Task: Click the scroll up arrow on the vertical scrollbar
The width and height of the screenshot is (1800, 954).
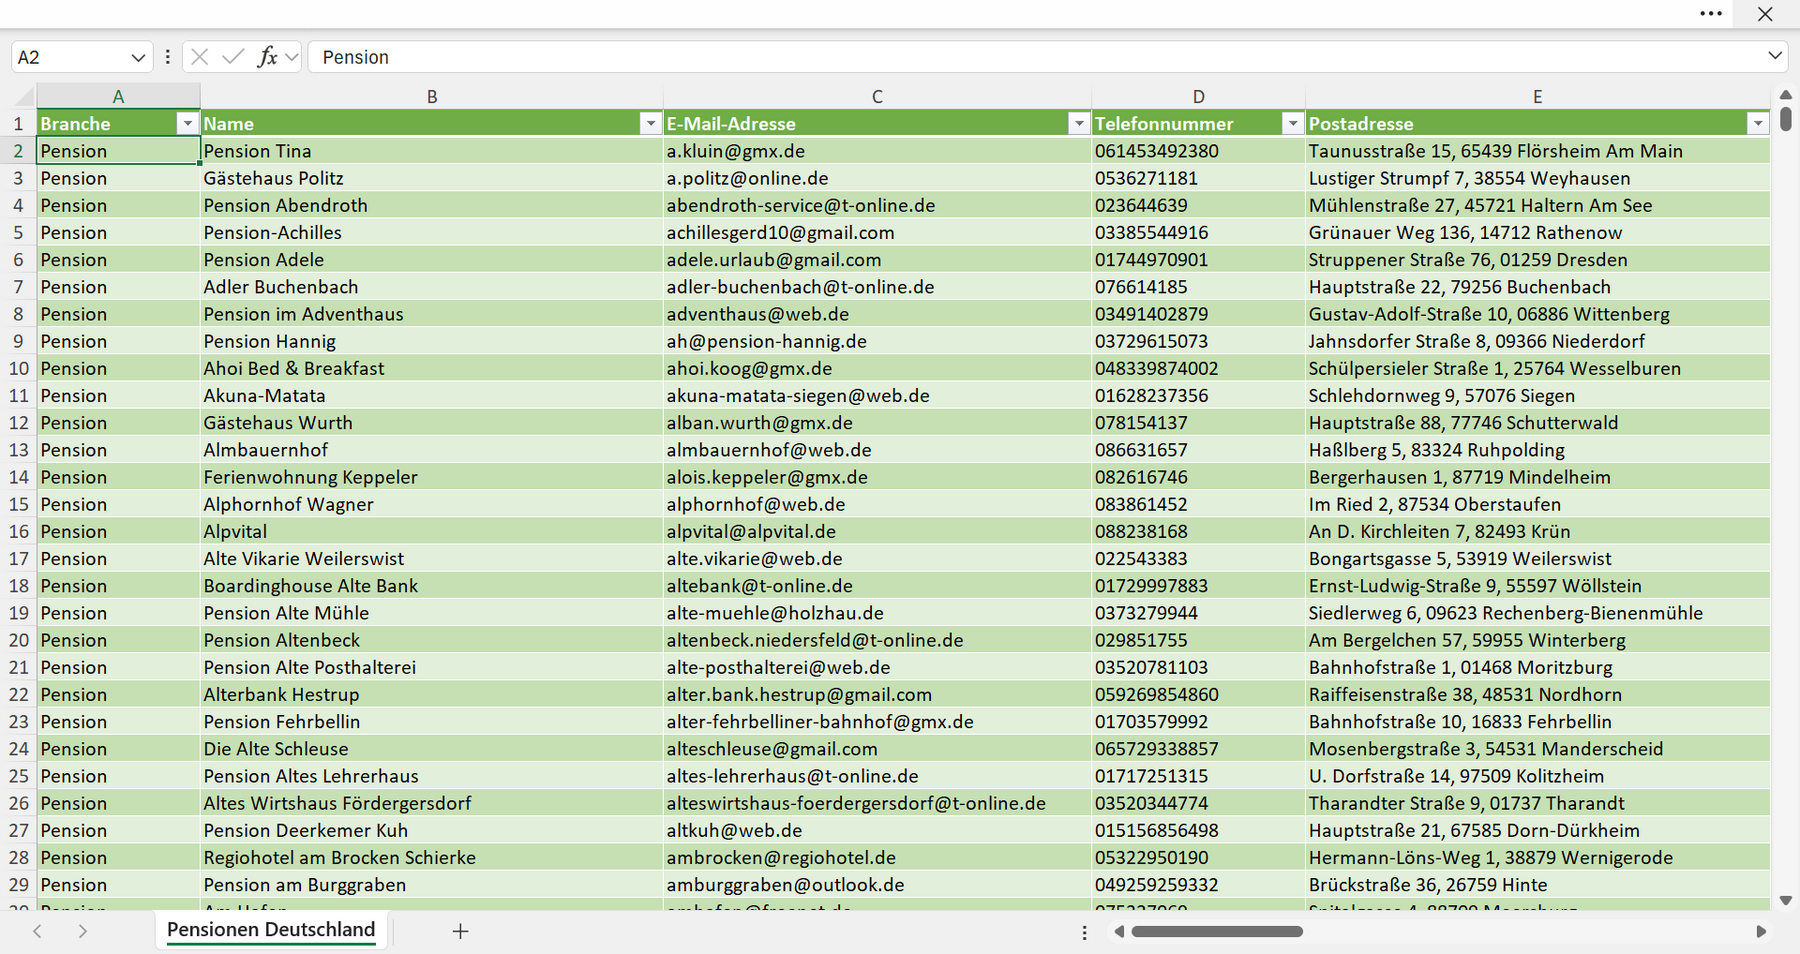Action: point(1786,95)
